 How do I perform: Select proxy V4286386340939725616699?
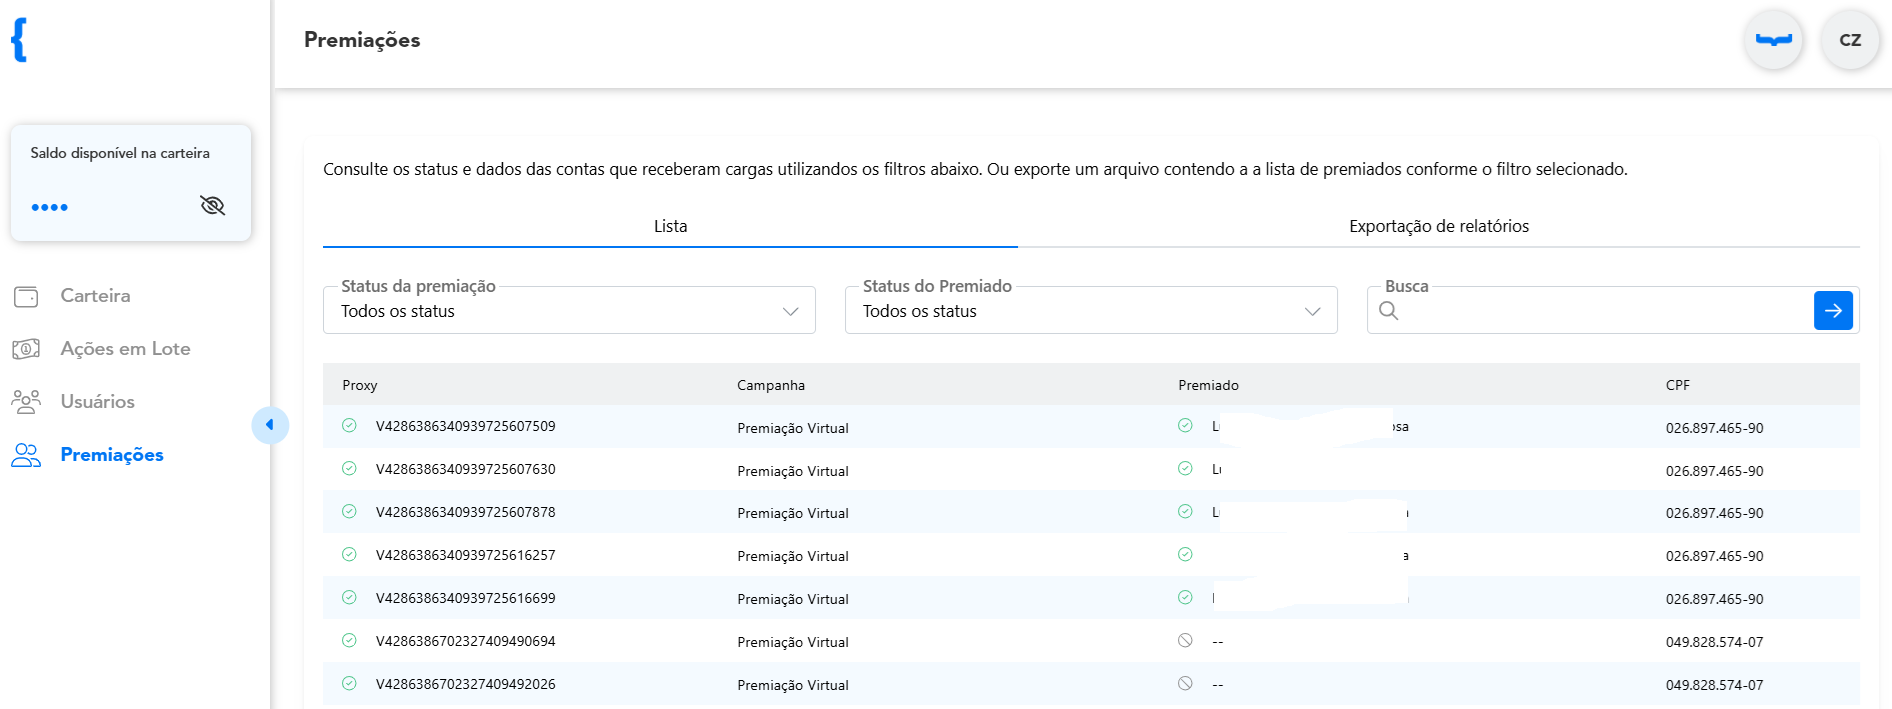pyautogui.click(x=465, y=599)
